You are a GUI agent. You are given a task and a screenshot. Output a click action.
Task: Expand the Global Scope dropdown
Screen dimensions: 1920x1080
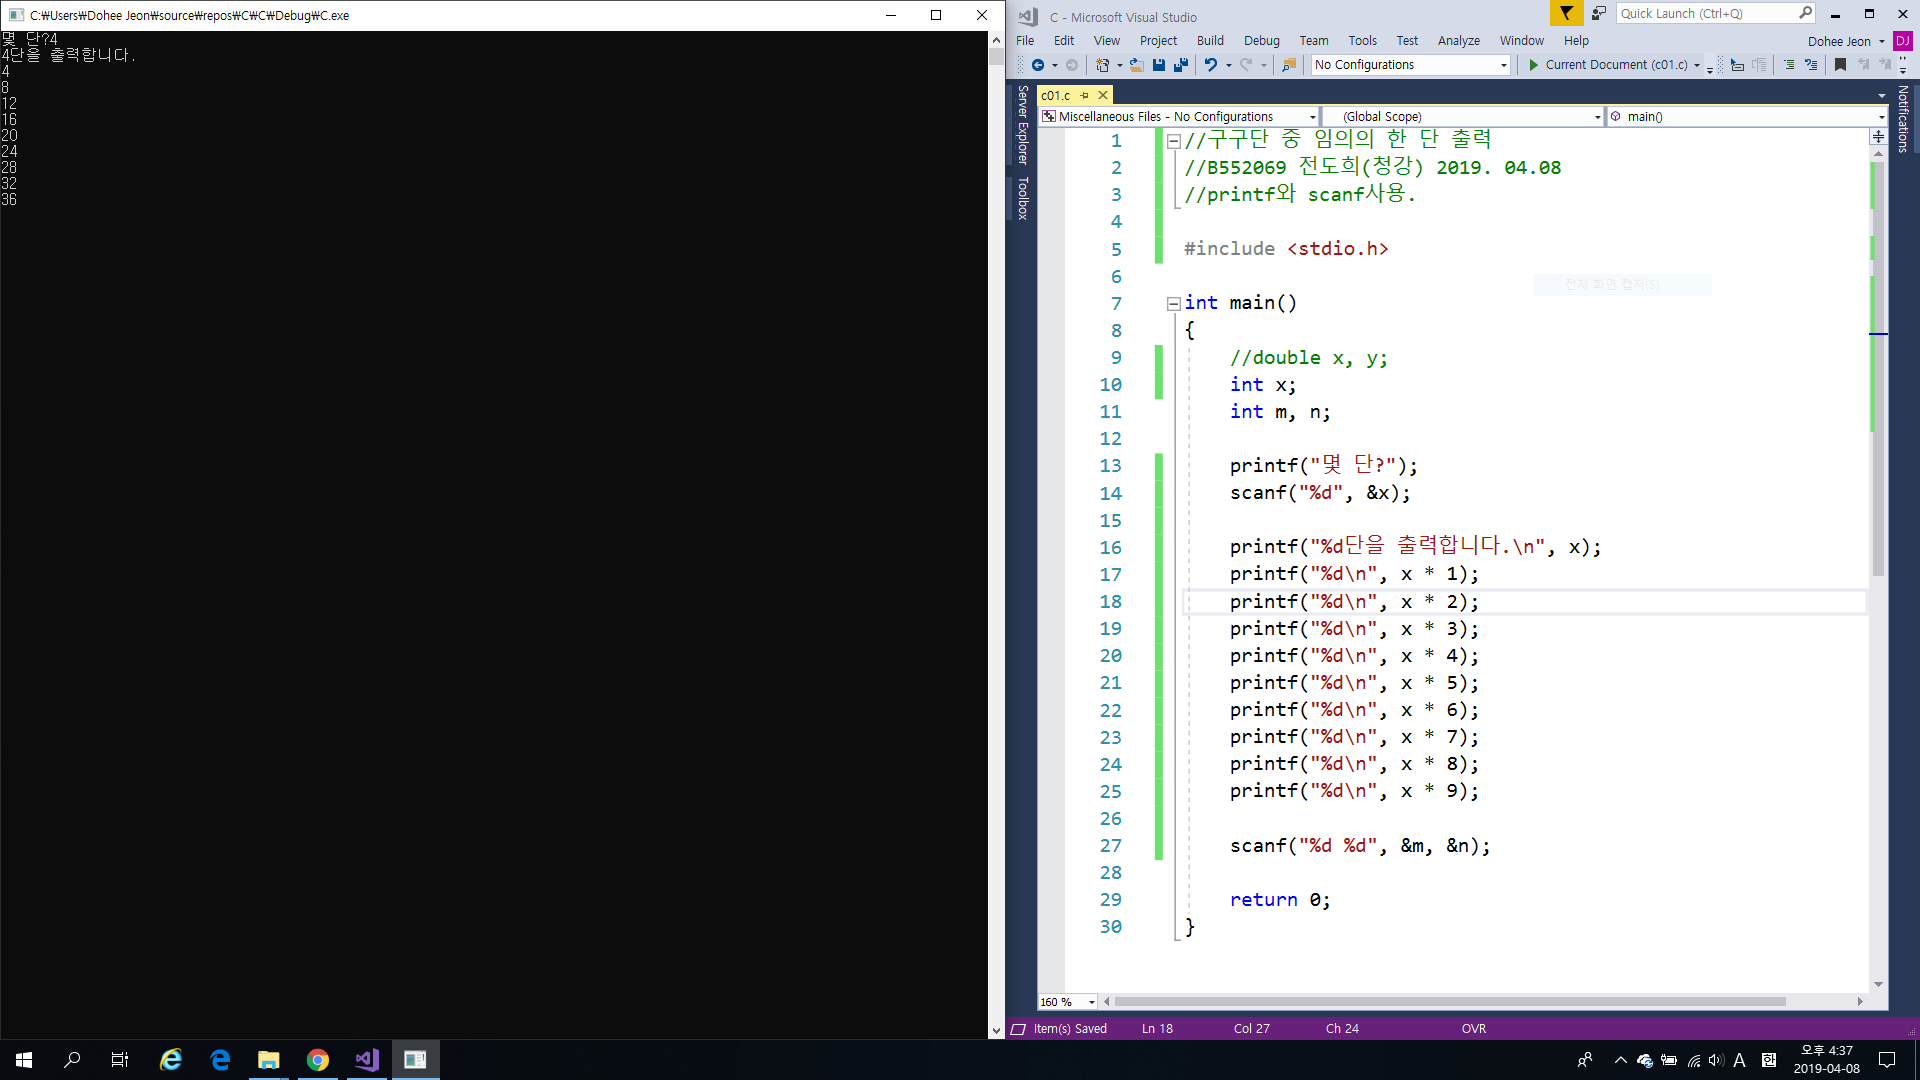[x=1597, y=117]
